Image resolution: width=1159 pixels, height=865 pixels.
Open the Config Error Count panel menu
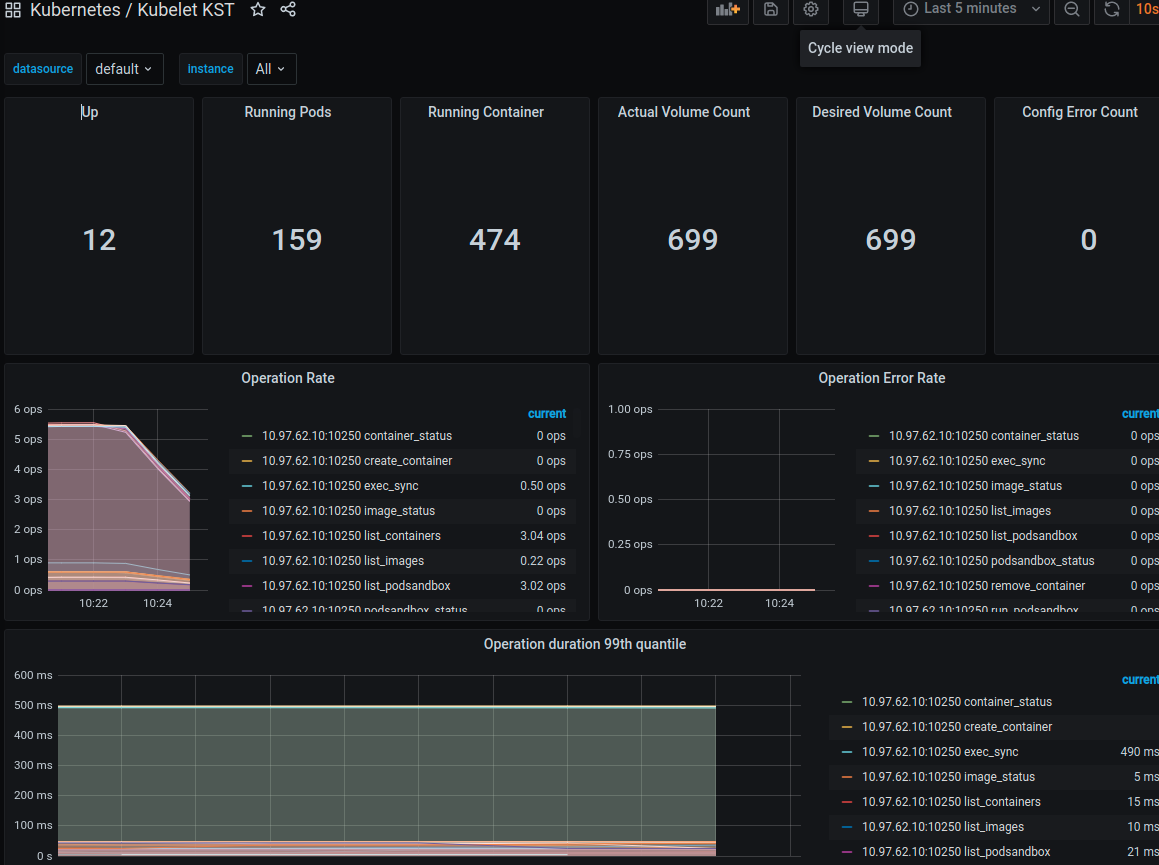click(1080, 112)
